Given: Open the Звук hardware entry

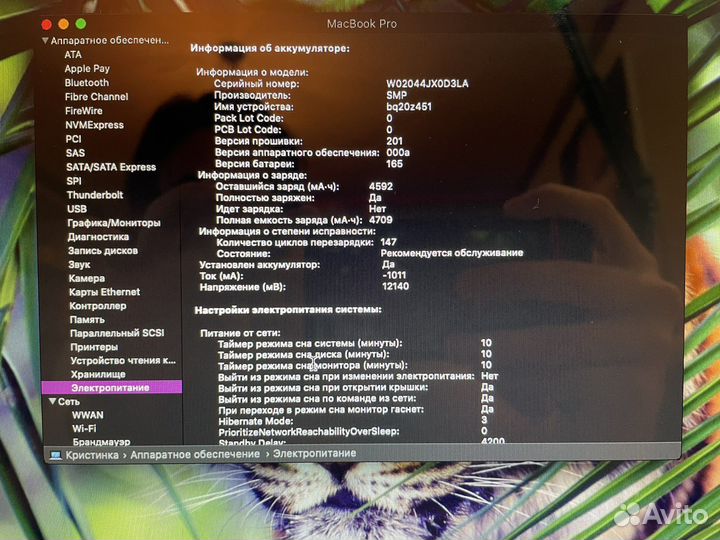Looking at the screenshot, I should 79,264.
